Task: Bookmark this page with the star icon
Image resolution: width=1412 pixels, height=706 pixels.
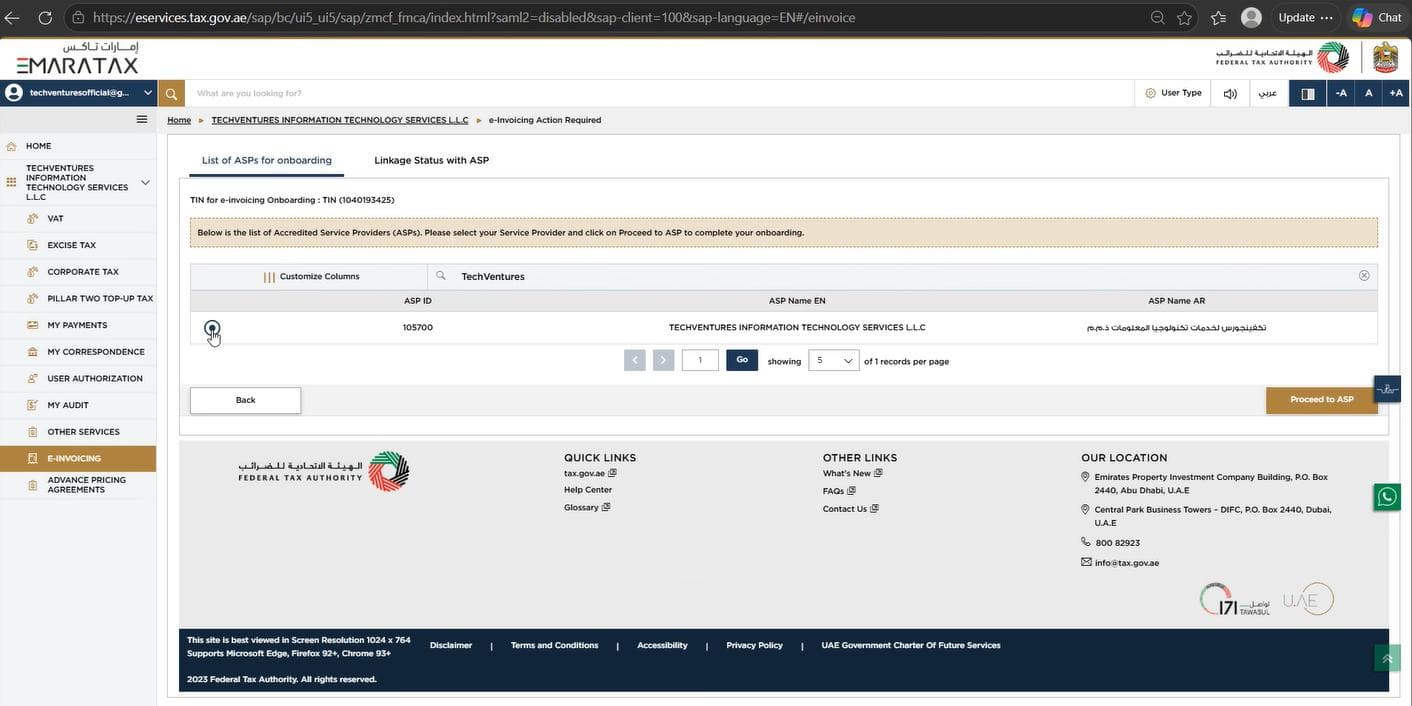Action: [x=1185, y=18]
